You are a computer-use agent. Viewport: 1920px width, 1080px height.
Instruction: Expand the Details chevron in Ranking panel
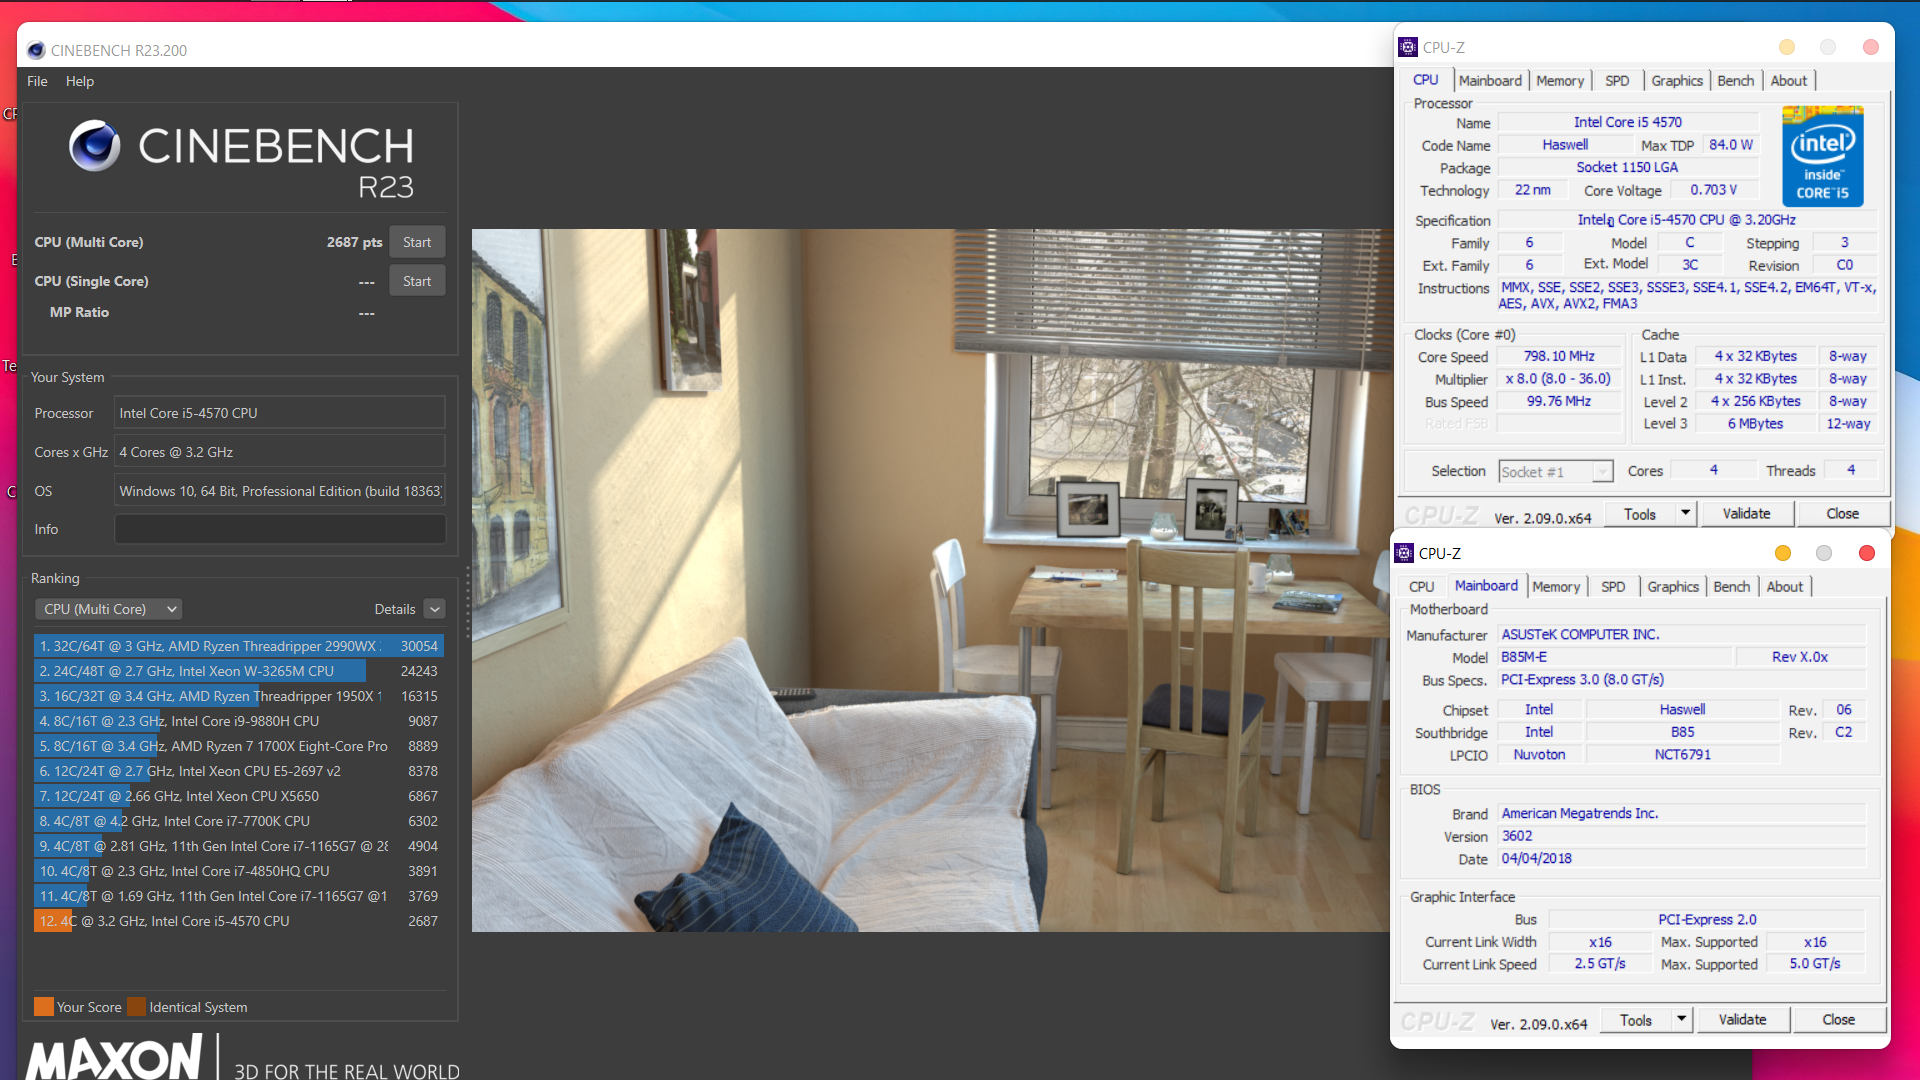(x=434, y=609)
